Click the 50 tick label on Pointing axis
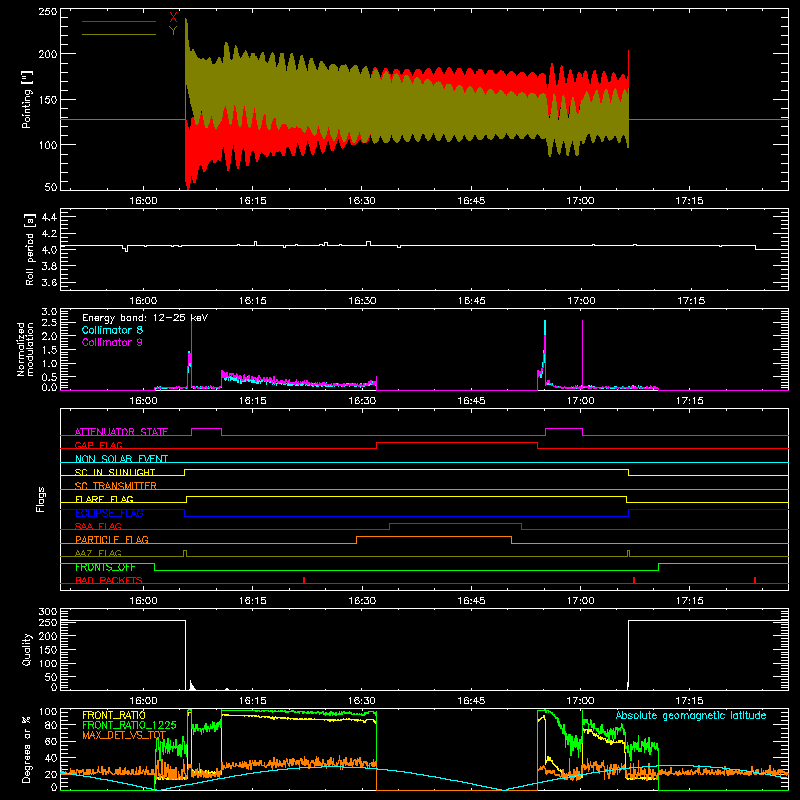The height and width of the screenshot is (800, 800). (x=51, y=187)
